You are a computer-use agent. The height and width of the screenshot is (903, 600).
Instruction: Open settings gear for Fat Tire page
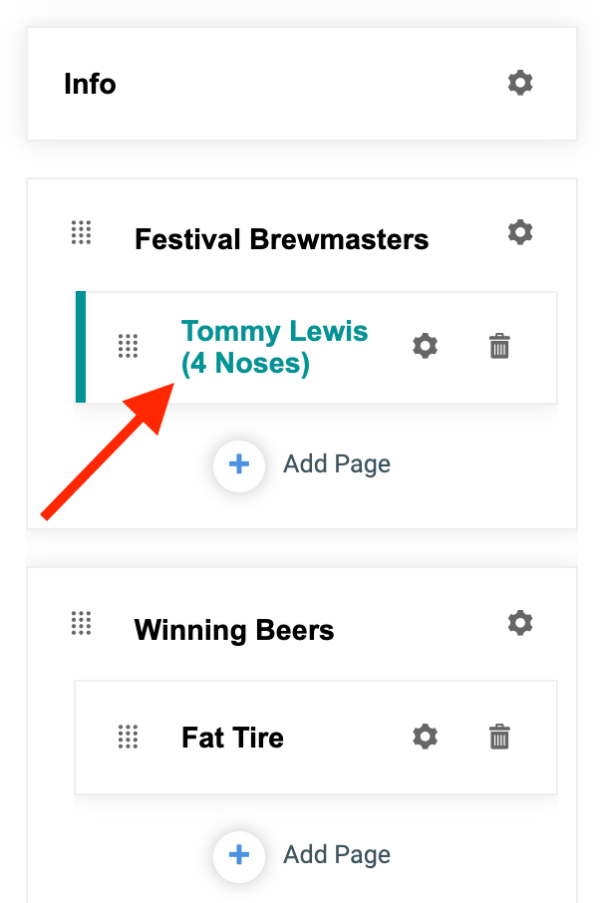(425, 737)
